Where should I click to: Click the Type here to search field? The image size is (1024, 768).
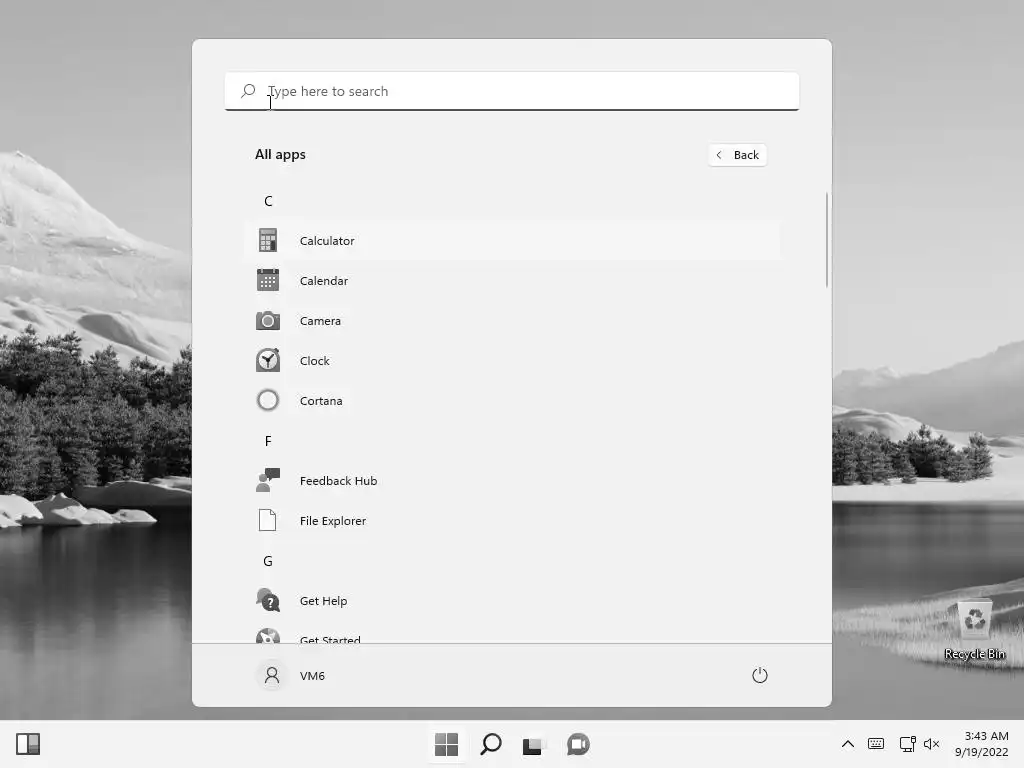coord(512,91)
